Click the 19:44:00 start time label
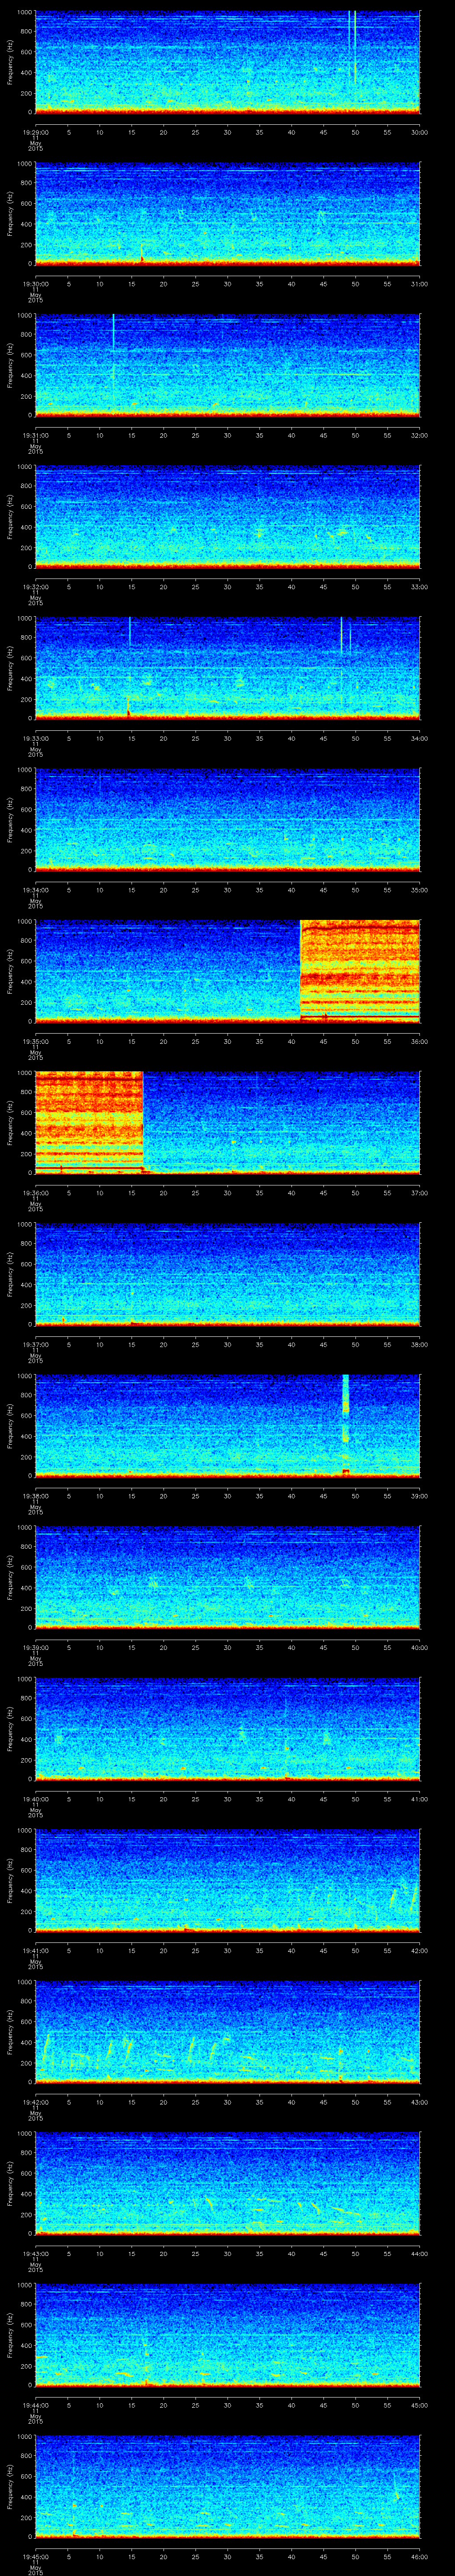455x2576 pixels. 35,2405
